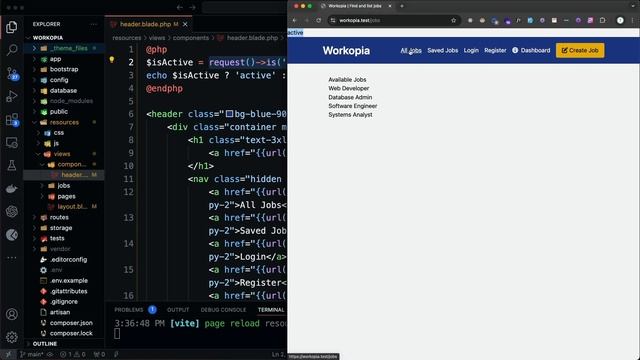Click the lightbulb code action icon

111,60
